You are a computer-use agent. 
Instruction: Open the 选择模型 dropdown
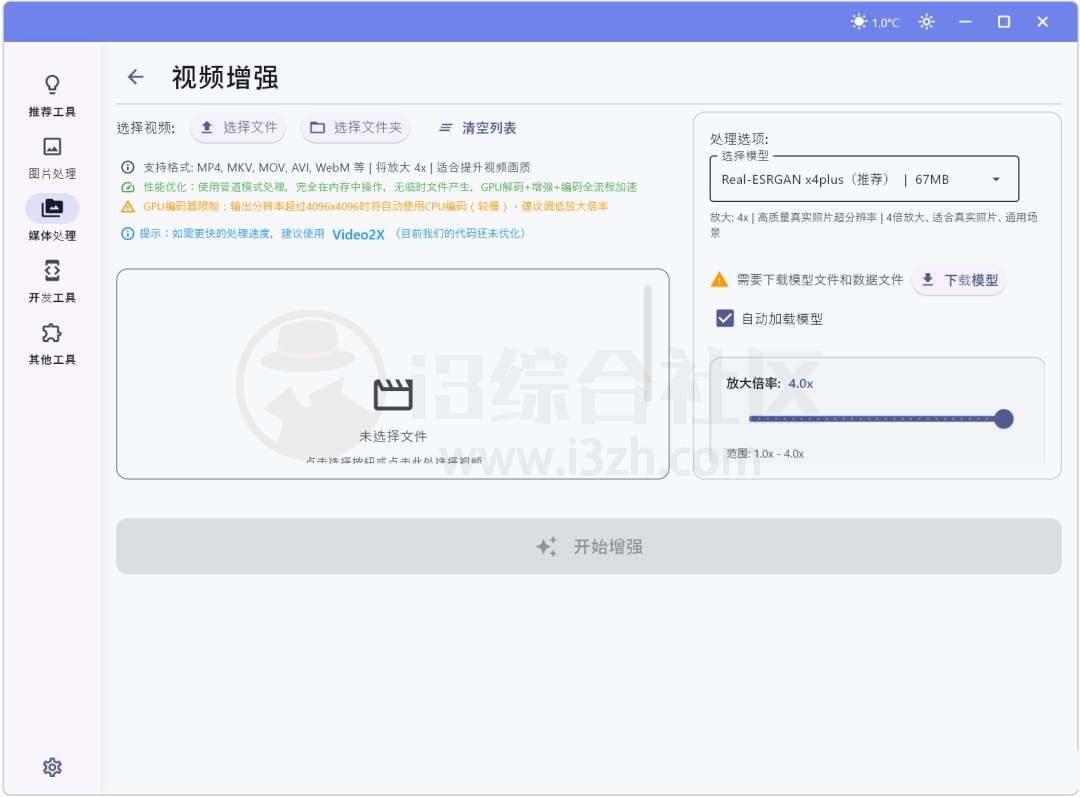pyautogui.click(x=864, y=179)
